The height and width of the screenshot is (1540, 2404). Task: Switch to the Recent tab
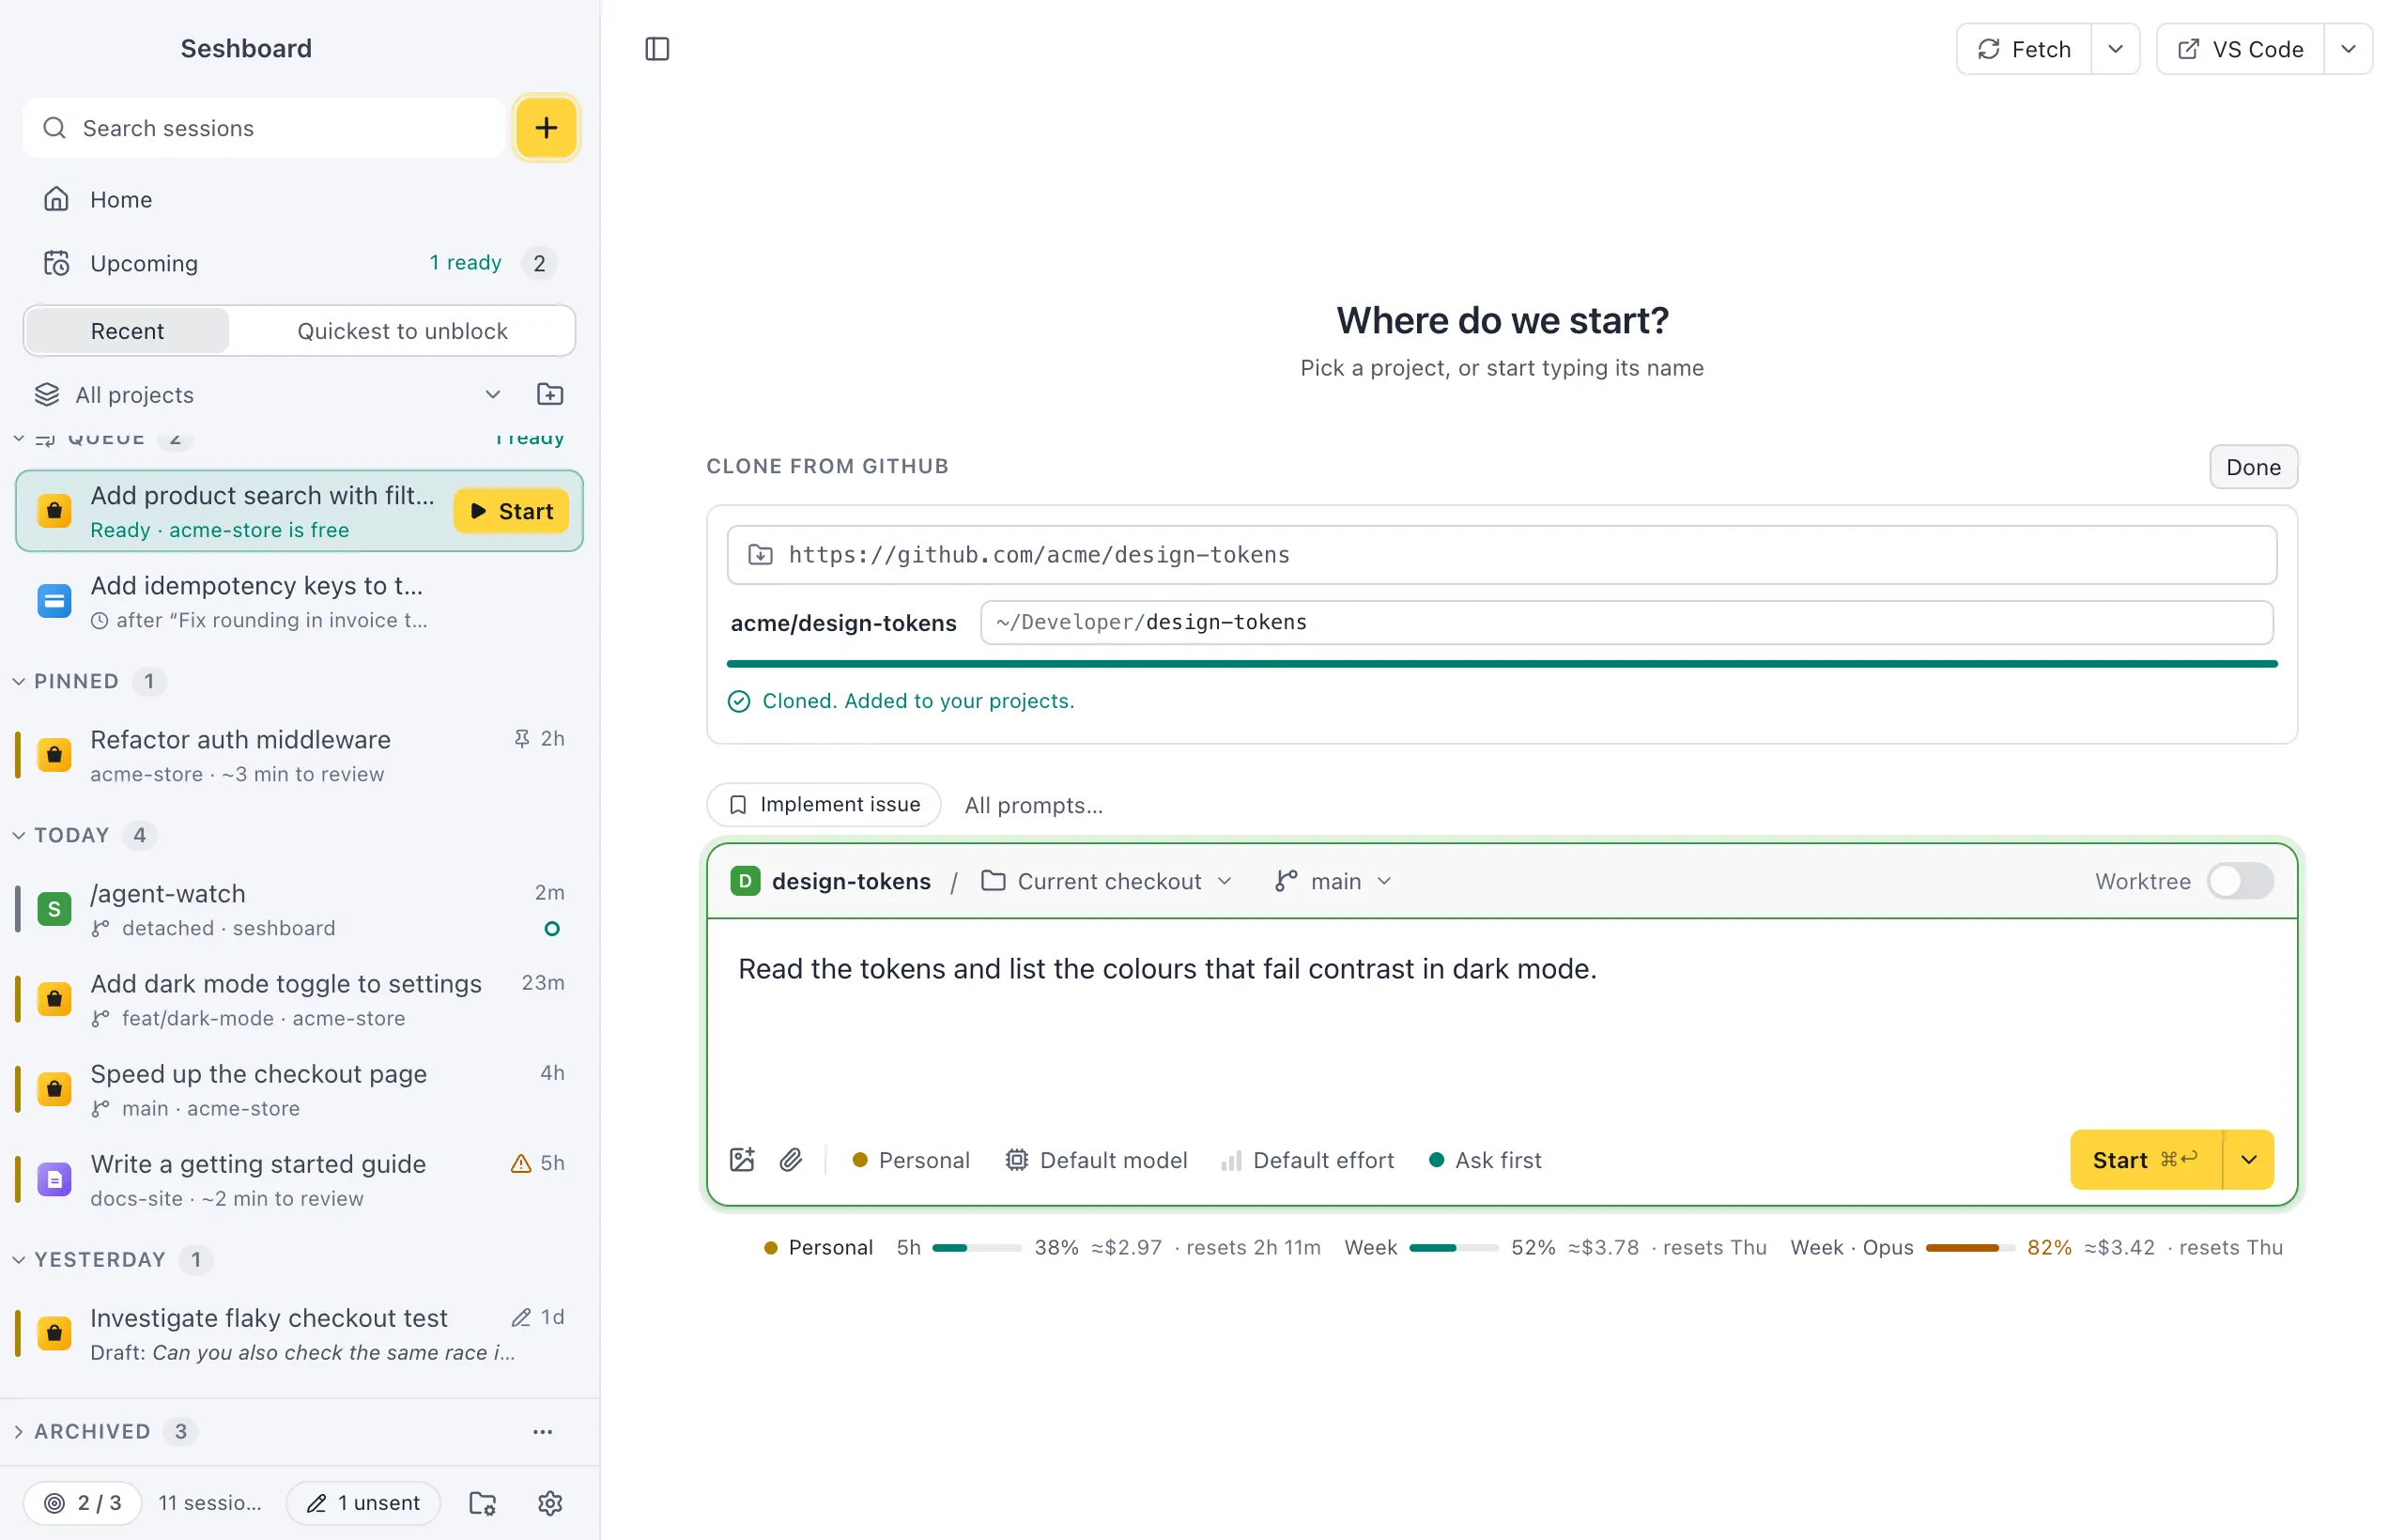coord(127,331)
